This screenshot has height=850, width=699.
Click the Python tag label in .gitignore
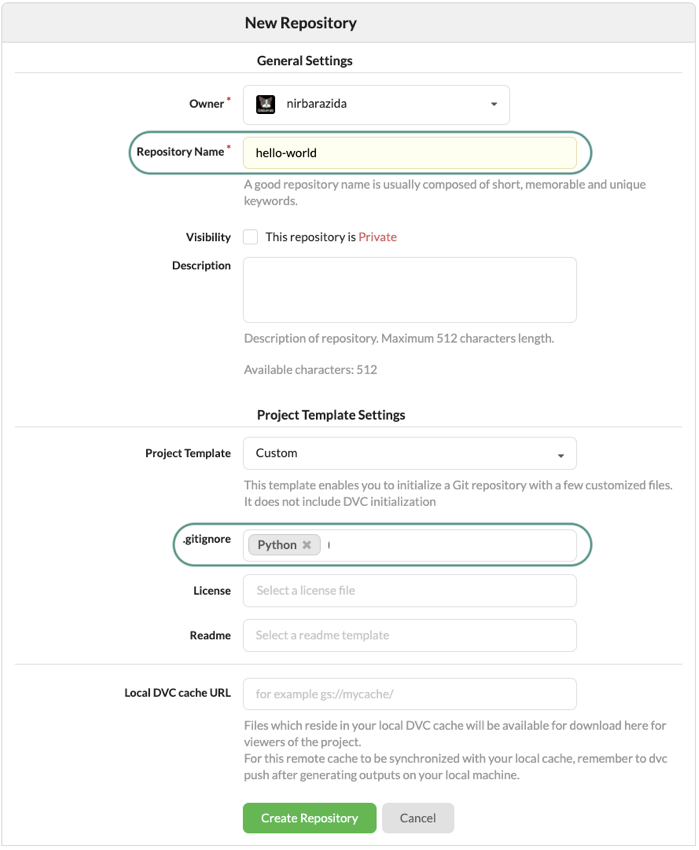click(x=277, y=545)
